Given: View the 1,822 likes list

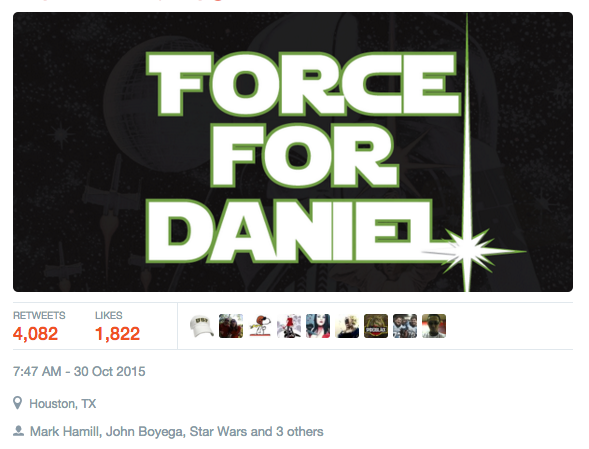Looking at the screenshot, I should (118, 334).
